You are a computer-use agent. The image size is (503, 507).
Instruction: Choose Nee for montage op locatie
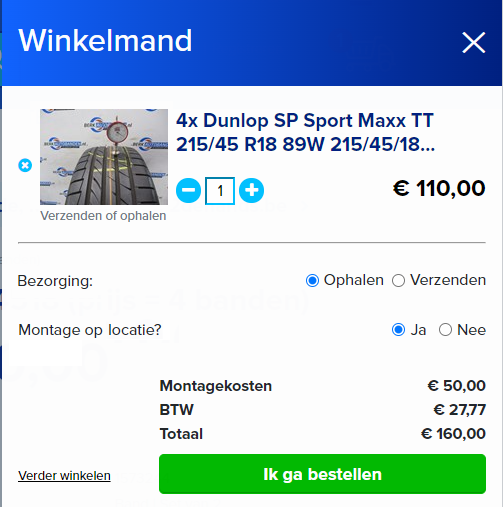click(445, 330)
